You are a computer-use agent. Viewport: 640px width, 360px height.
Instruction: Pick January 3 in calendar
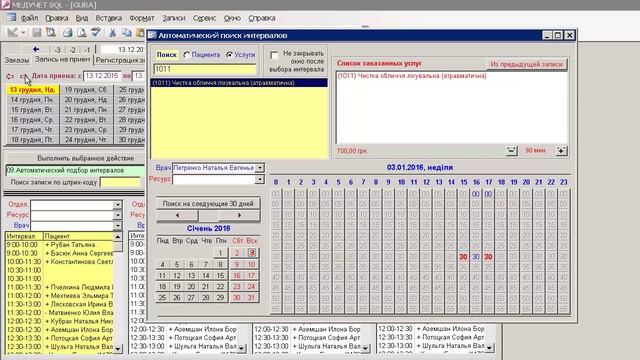(252, 253)
